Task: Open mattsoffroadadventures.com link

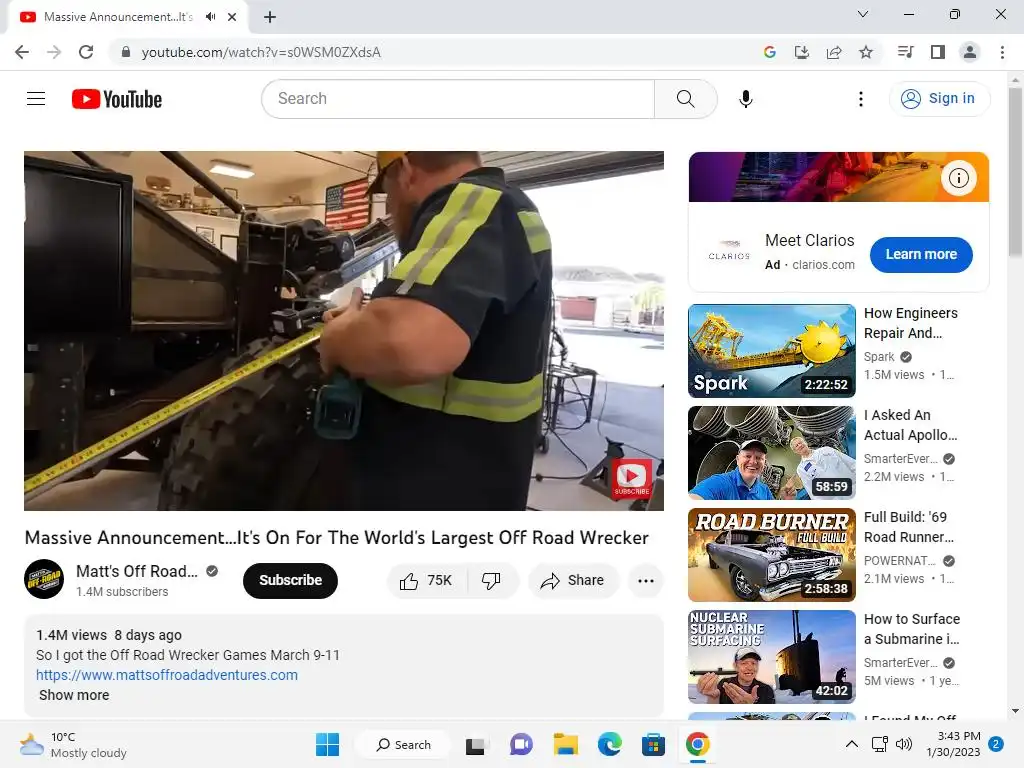Action: [167, 675]
